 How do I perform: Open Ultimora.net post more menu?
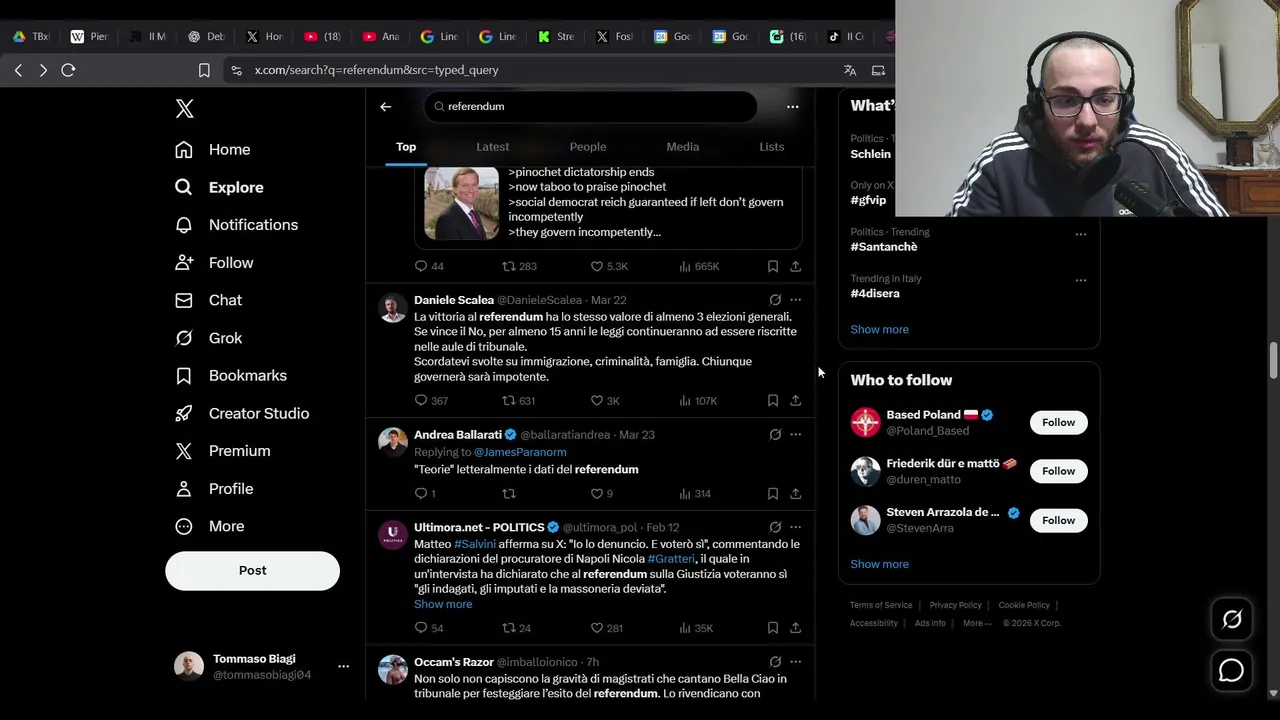click(796, 527)
